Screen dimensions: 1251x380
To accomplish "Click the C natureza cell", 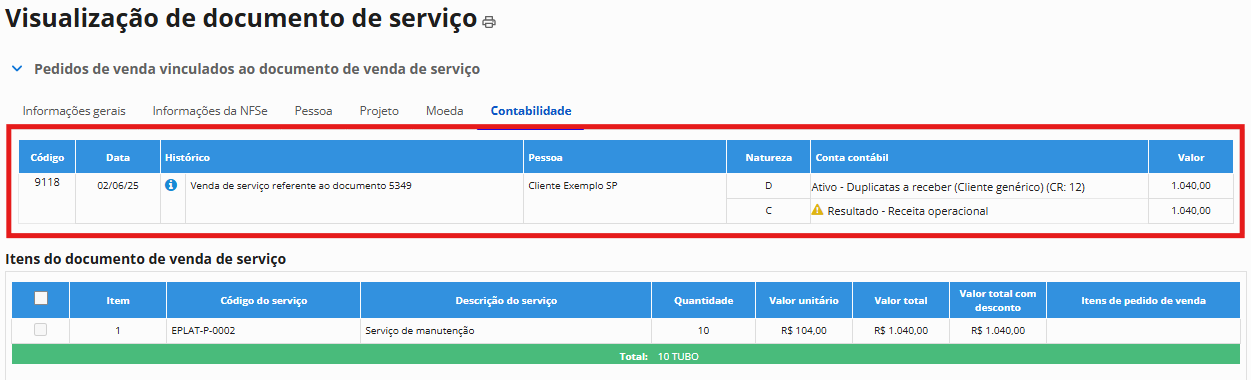I will (x=768, y=211).
